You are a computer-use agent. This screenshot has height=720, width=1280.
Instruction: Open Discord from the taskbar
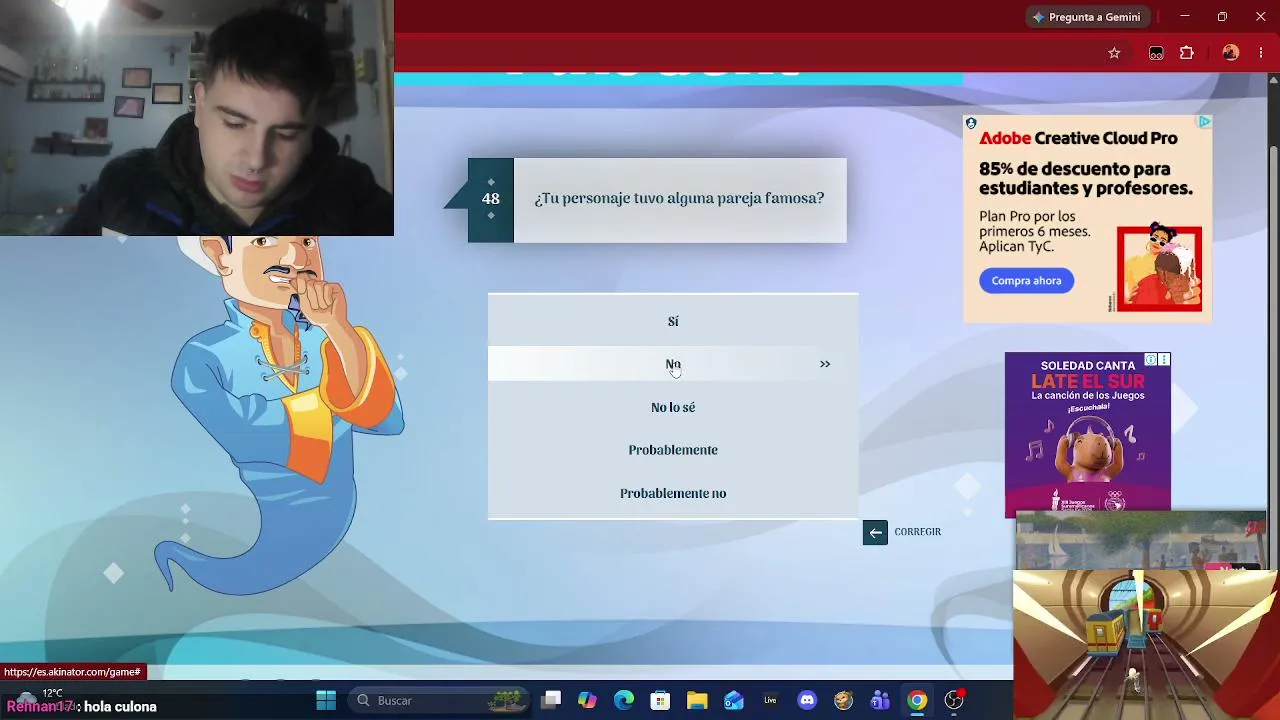(x=807, y=700)
